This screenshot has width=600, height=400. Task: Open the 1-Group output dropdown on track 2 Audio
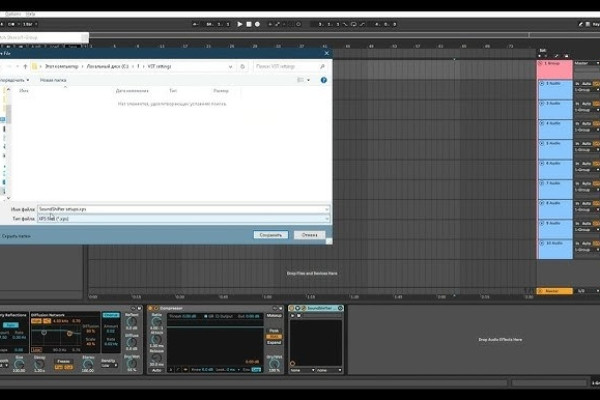[x=587, y=90]
